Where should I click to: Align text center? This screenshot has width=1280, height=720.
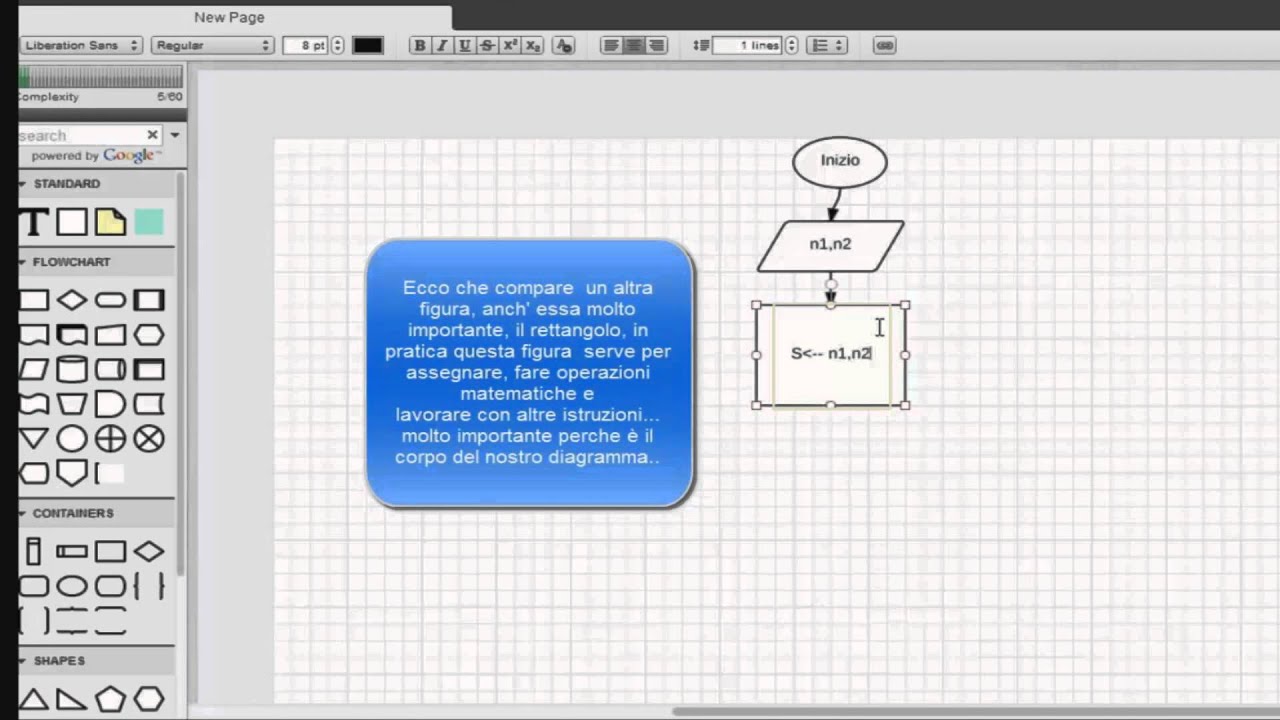pyautogui.click(x=634, y=45)
